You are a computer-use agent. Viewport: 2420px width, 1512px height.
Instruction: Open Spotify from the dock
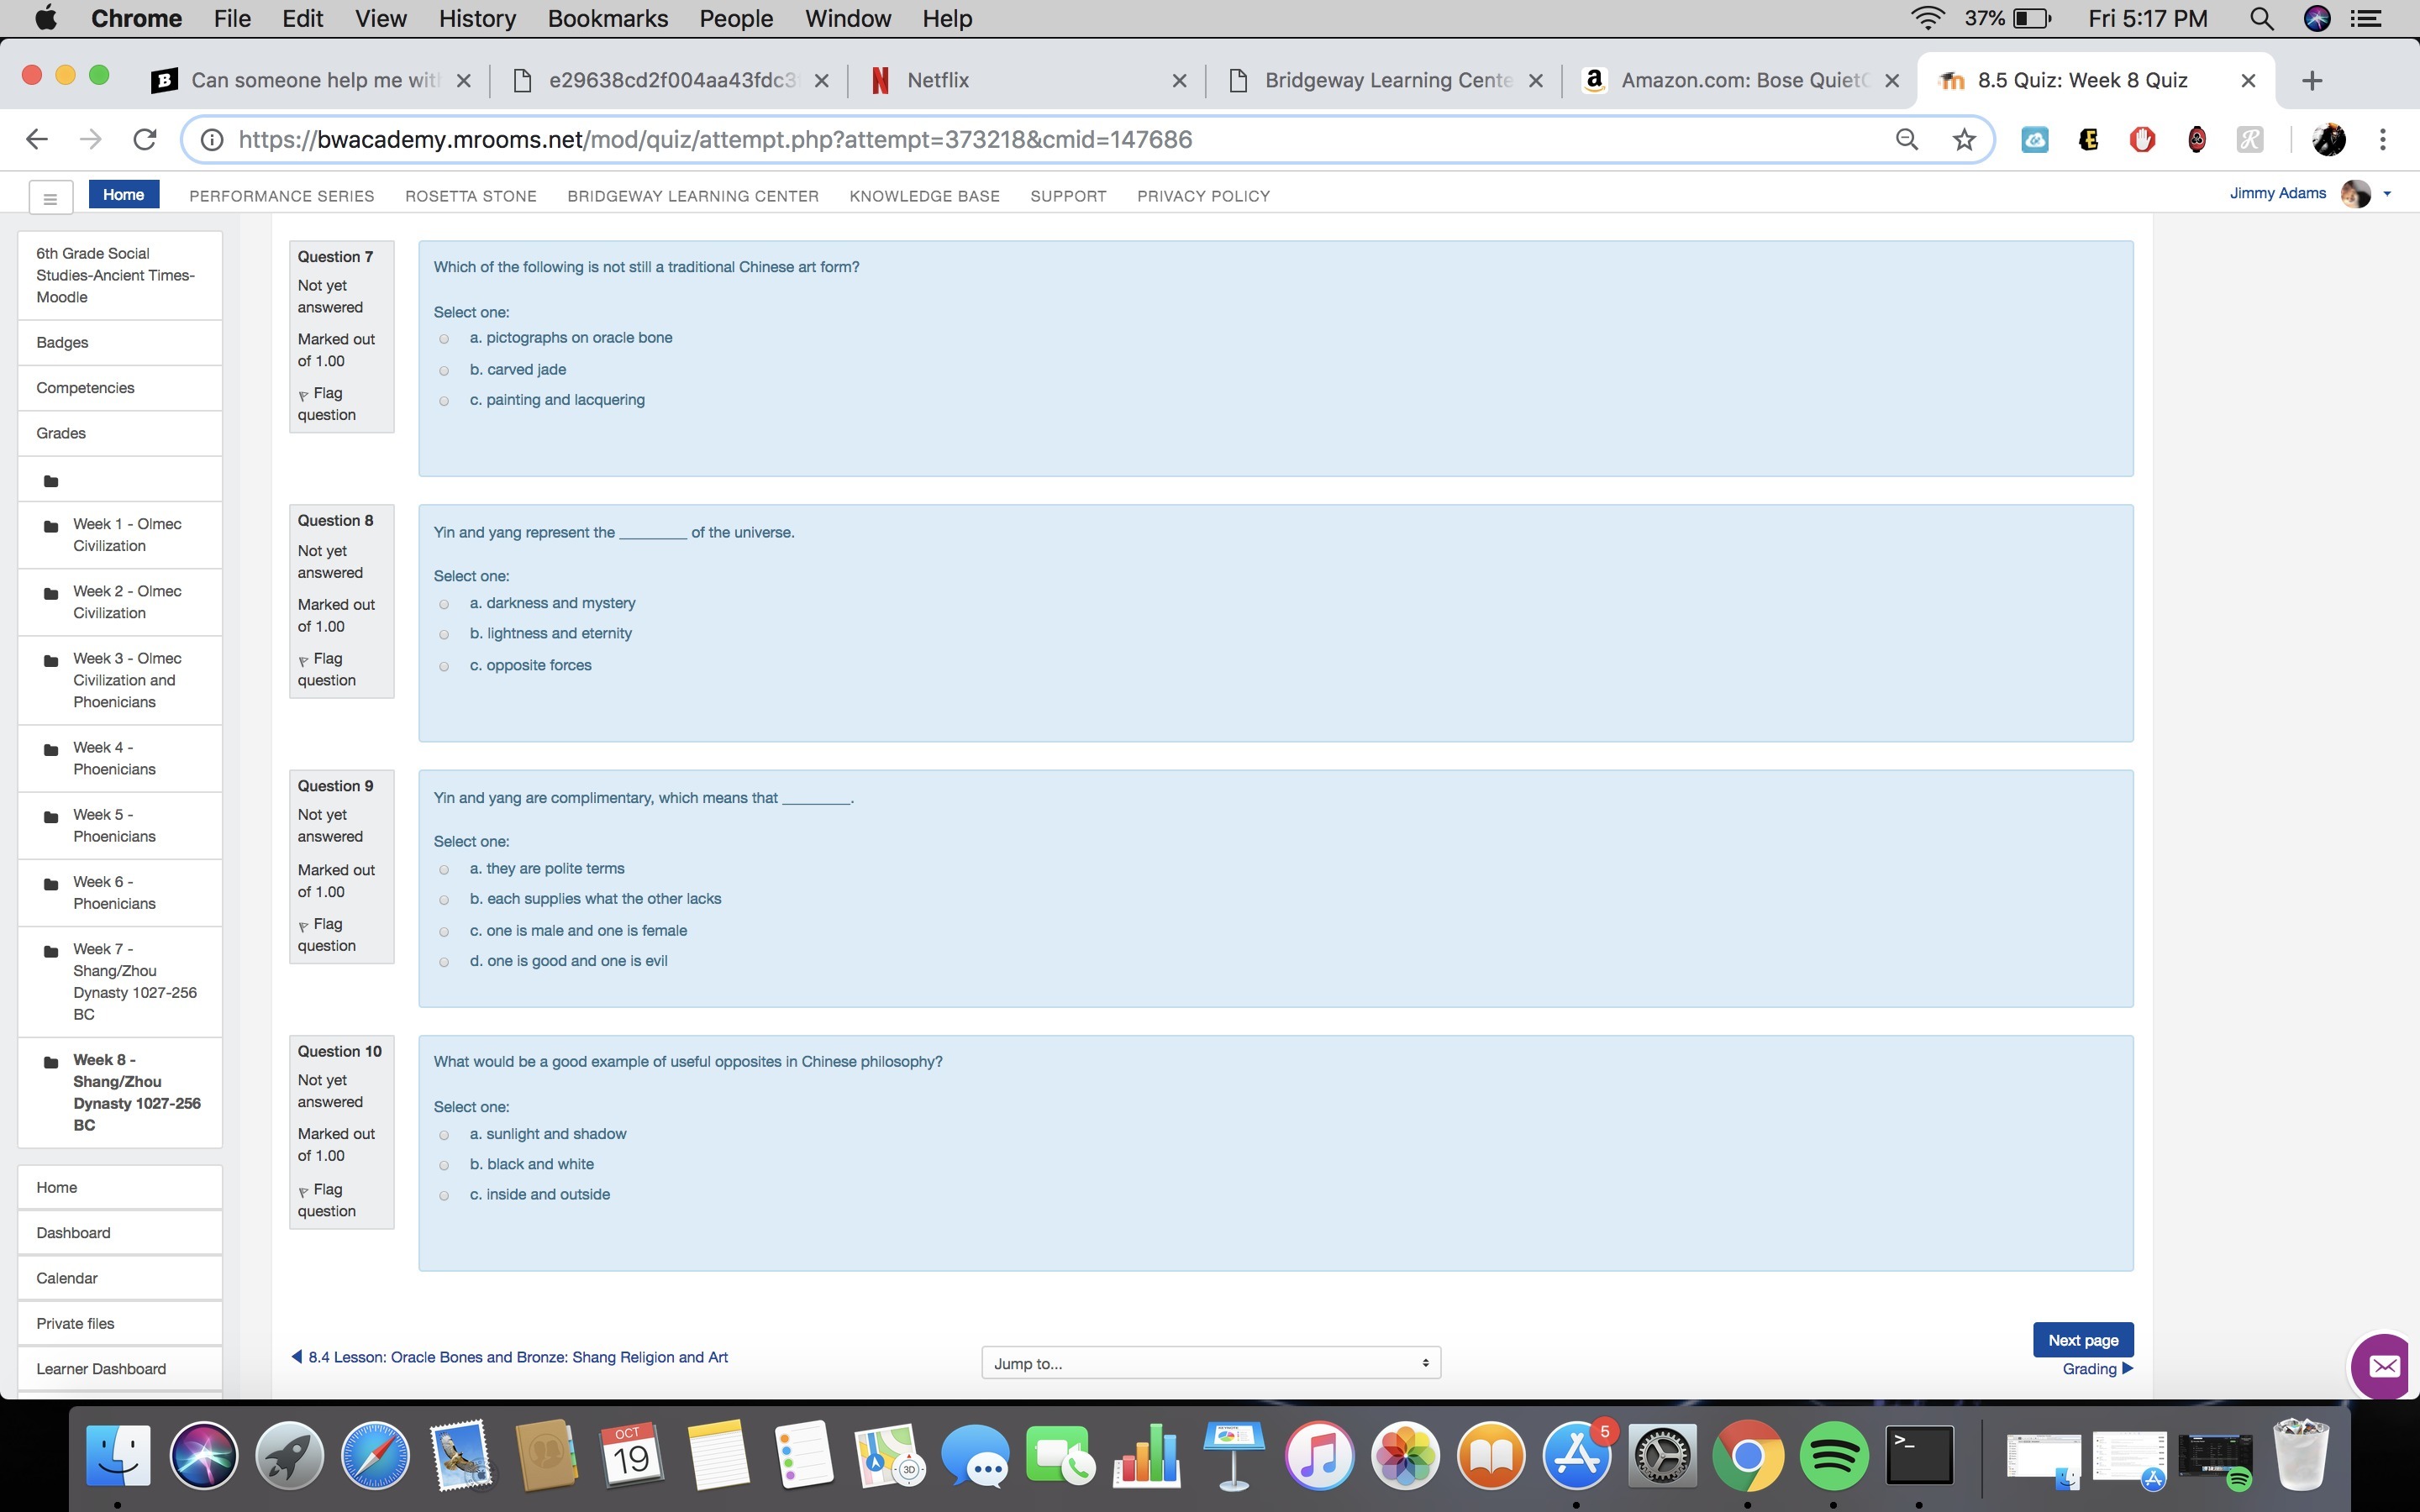[1833, 1456]
